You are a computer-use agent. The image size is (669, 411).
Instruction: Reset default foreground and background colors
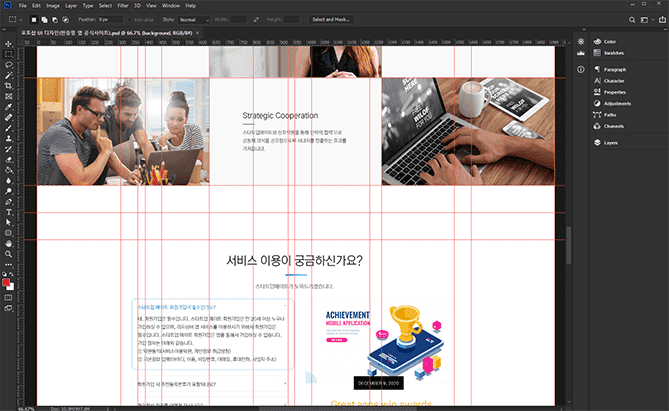(x=4, y=274)
